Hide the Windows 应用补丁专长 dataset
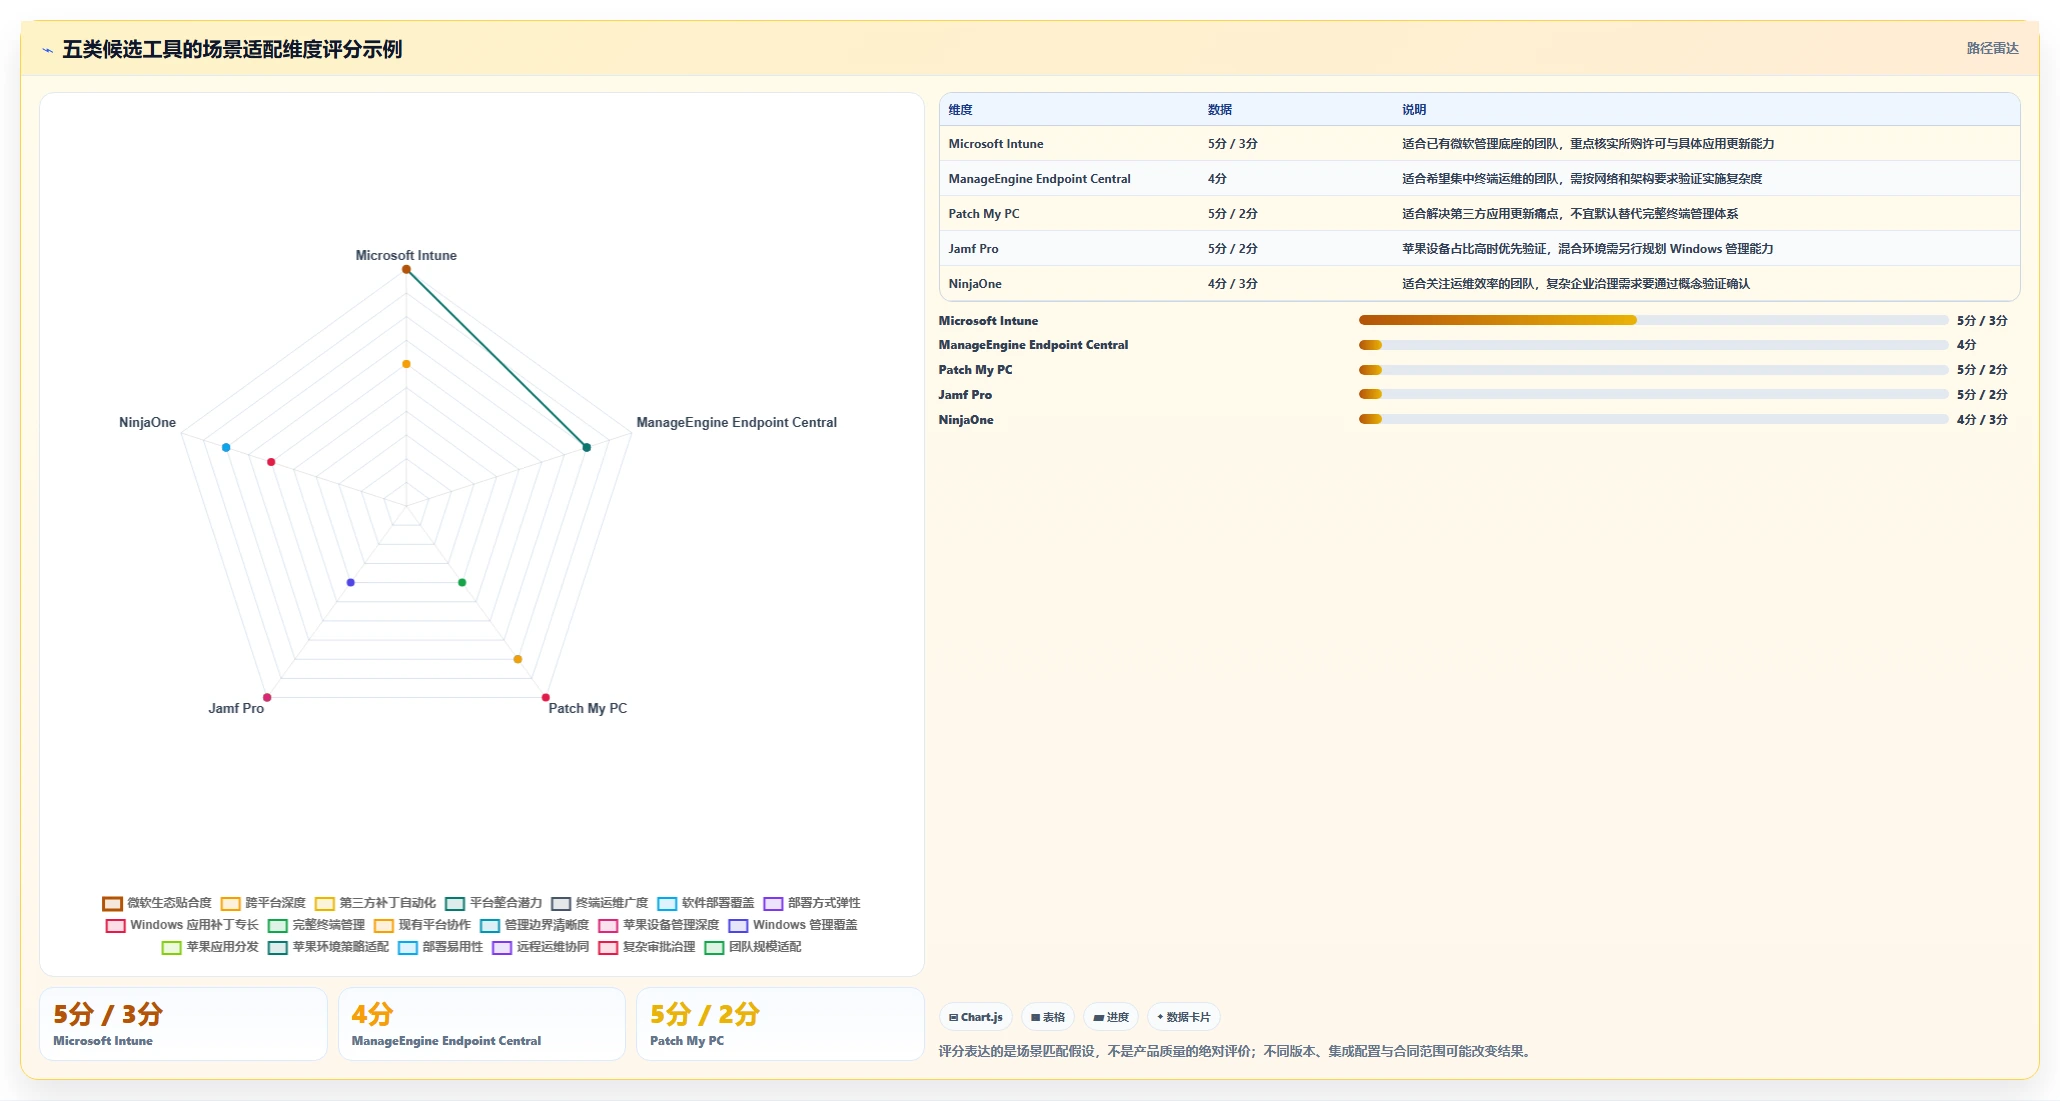The image size is (2060, 1101). tap(182, 925)
